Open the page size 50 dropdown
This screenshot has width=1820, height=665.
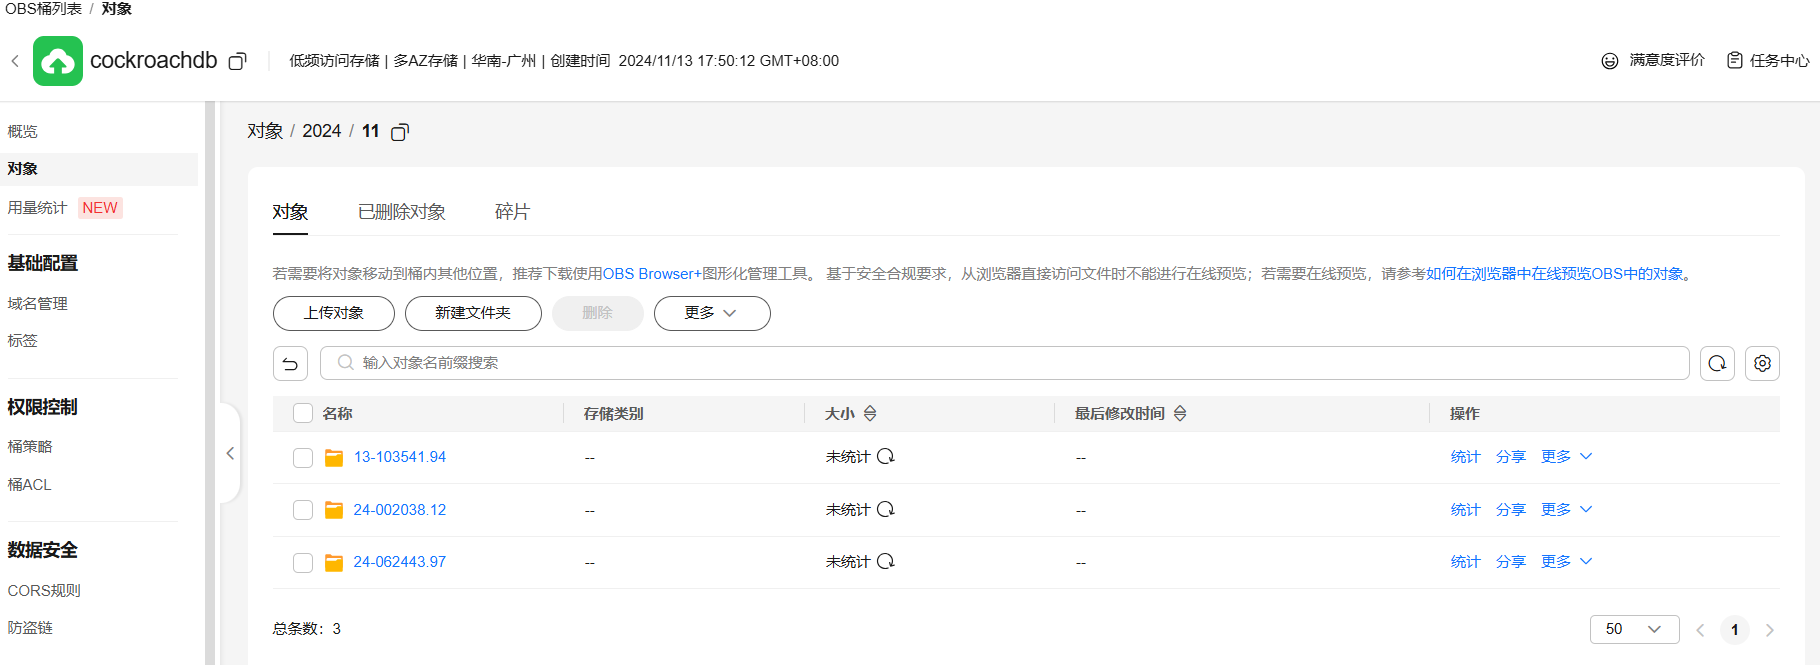[x=1634, y=629]
